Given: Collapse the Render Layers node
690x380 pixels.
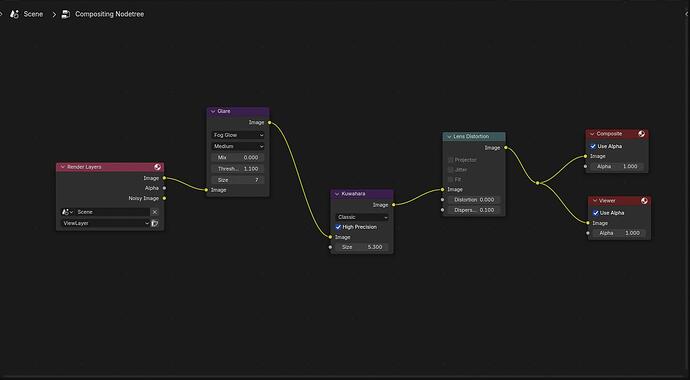Looking at the screenshot, I should 62,167.
